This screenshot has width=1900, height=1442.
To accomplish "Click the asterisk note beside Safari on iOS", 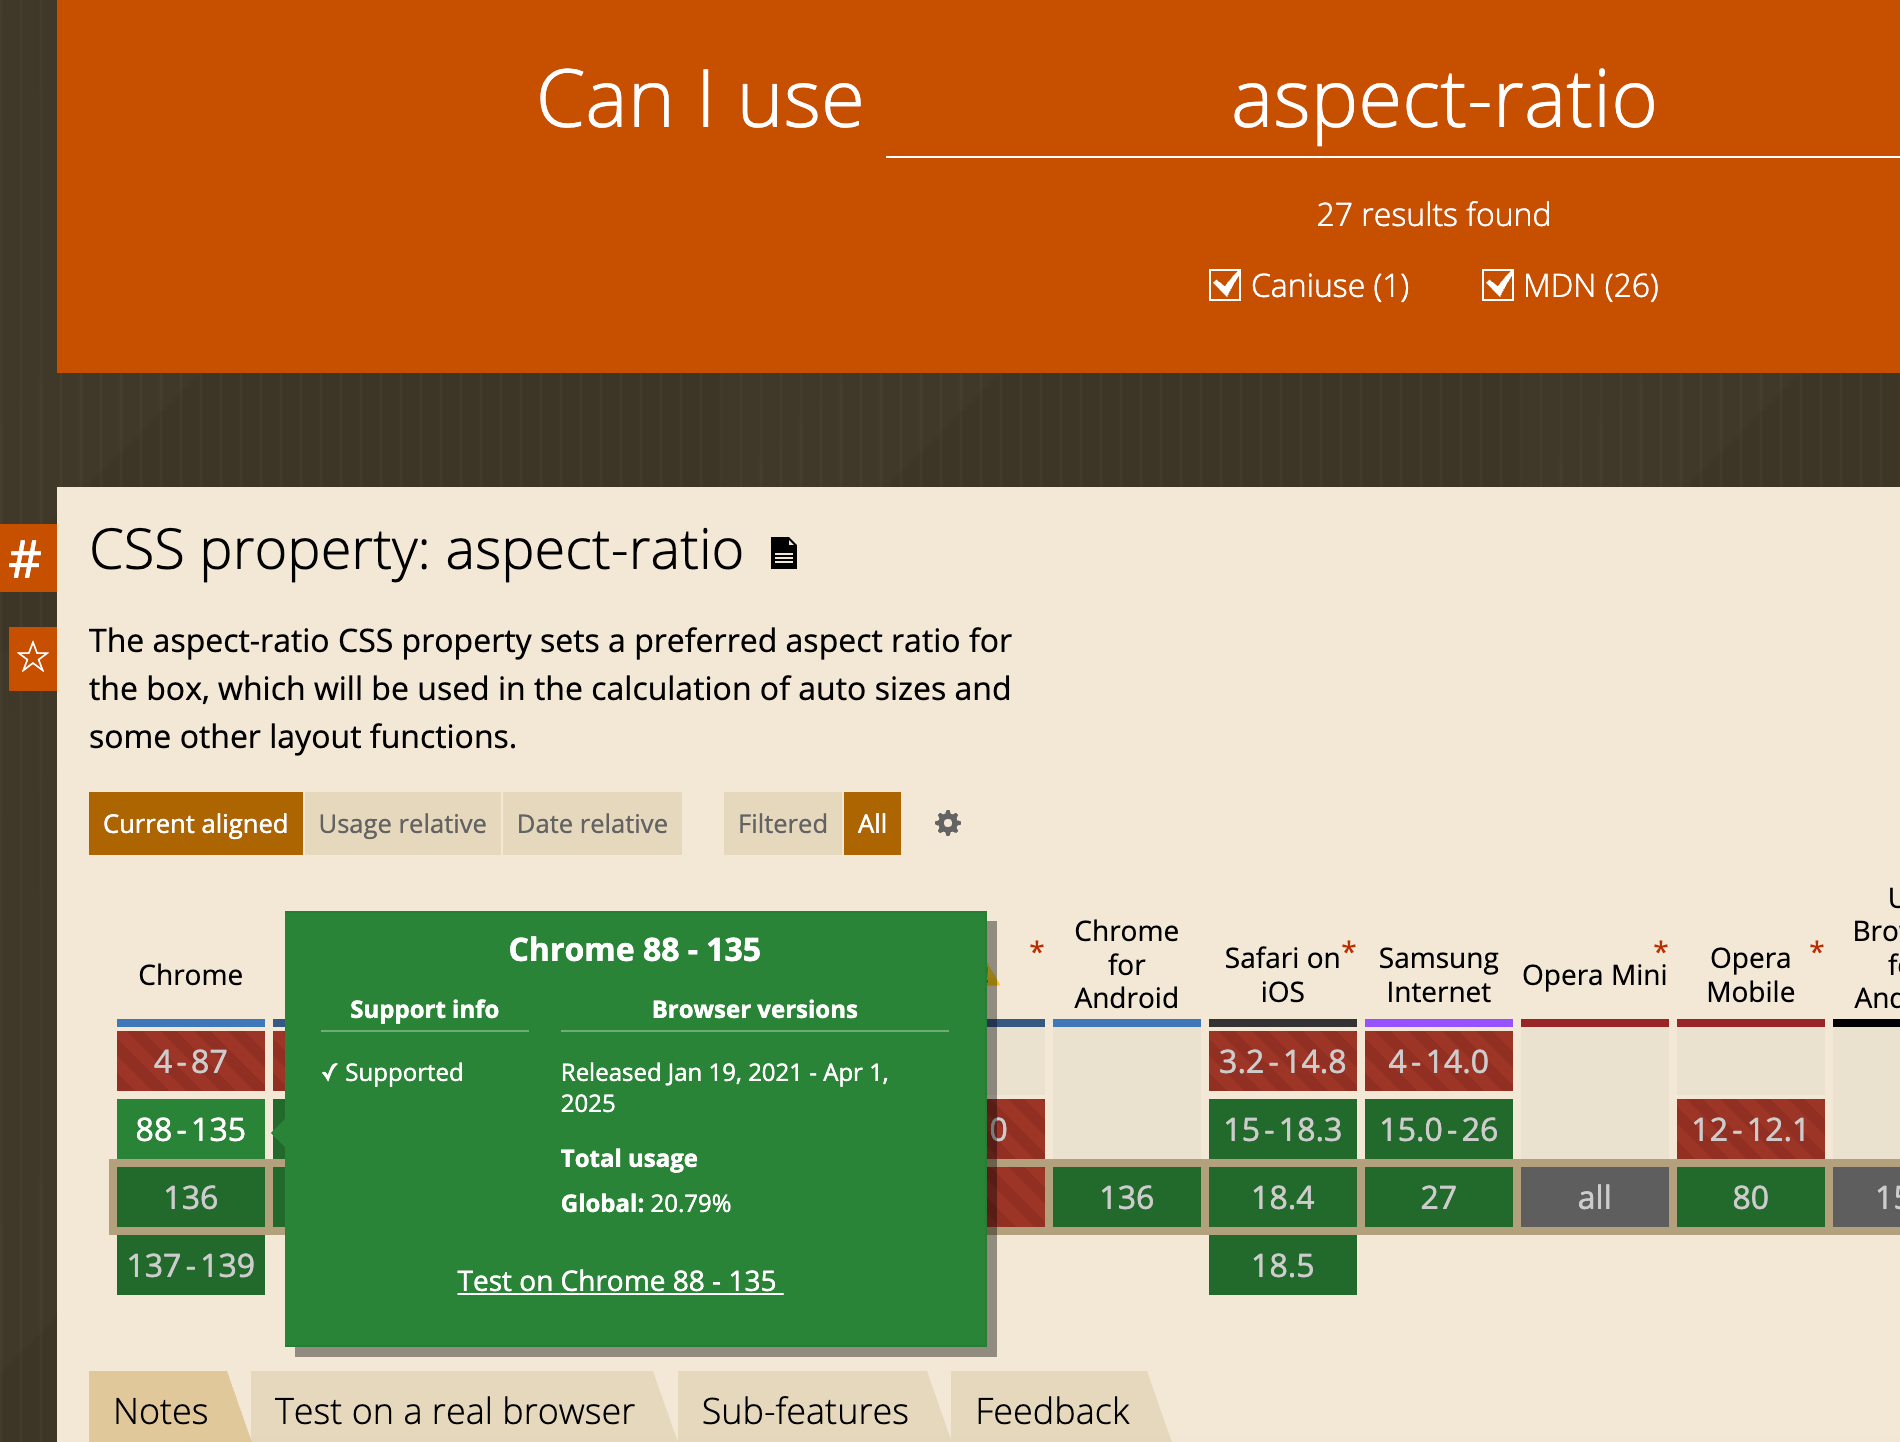I will (x=1348, y=949).
